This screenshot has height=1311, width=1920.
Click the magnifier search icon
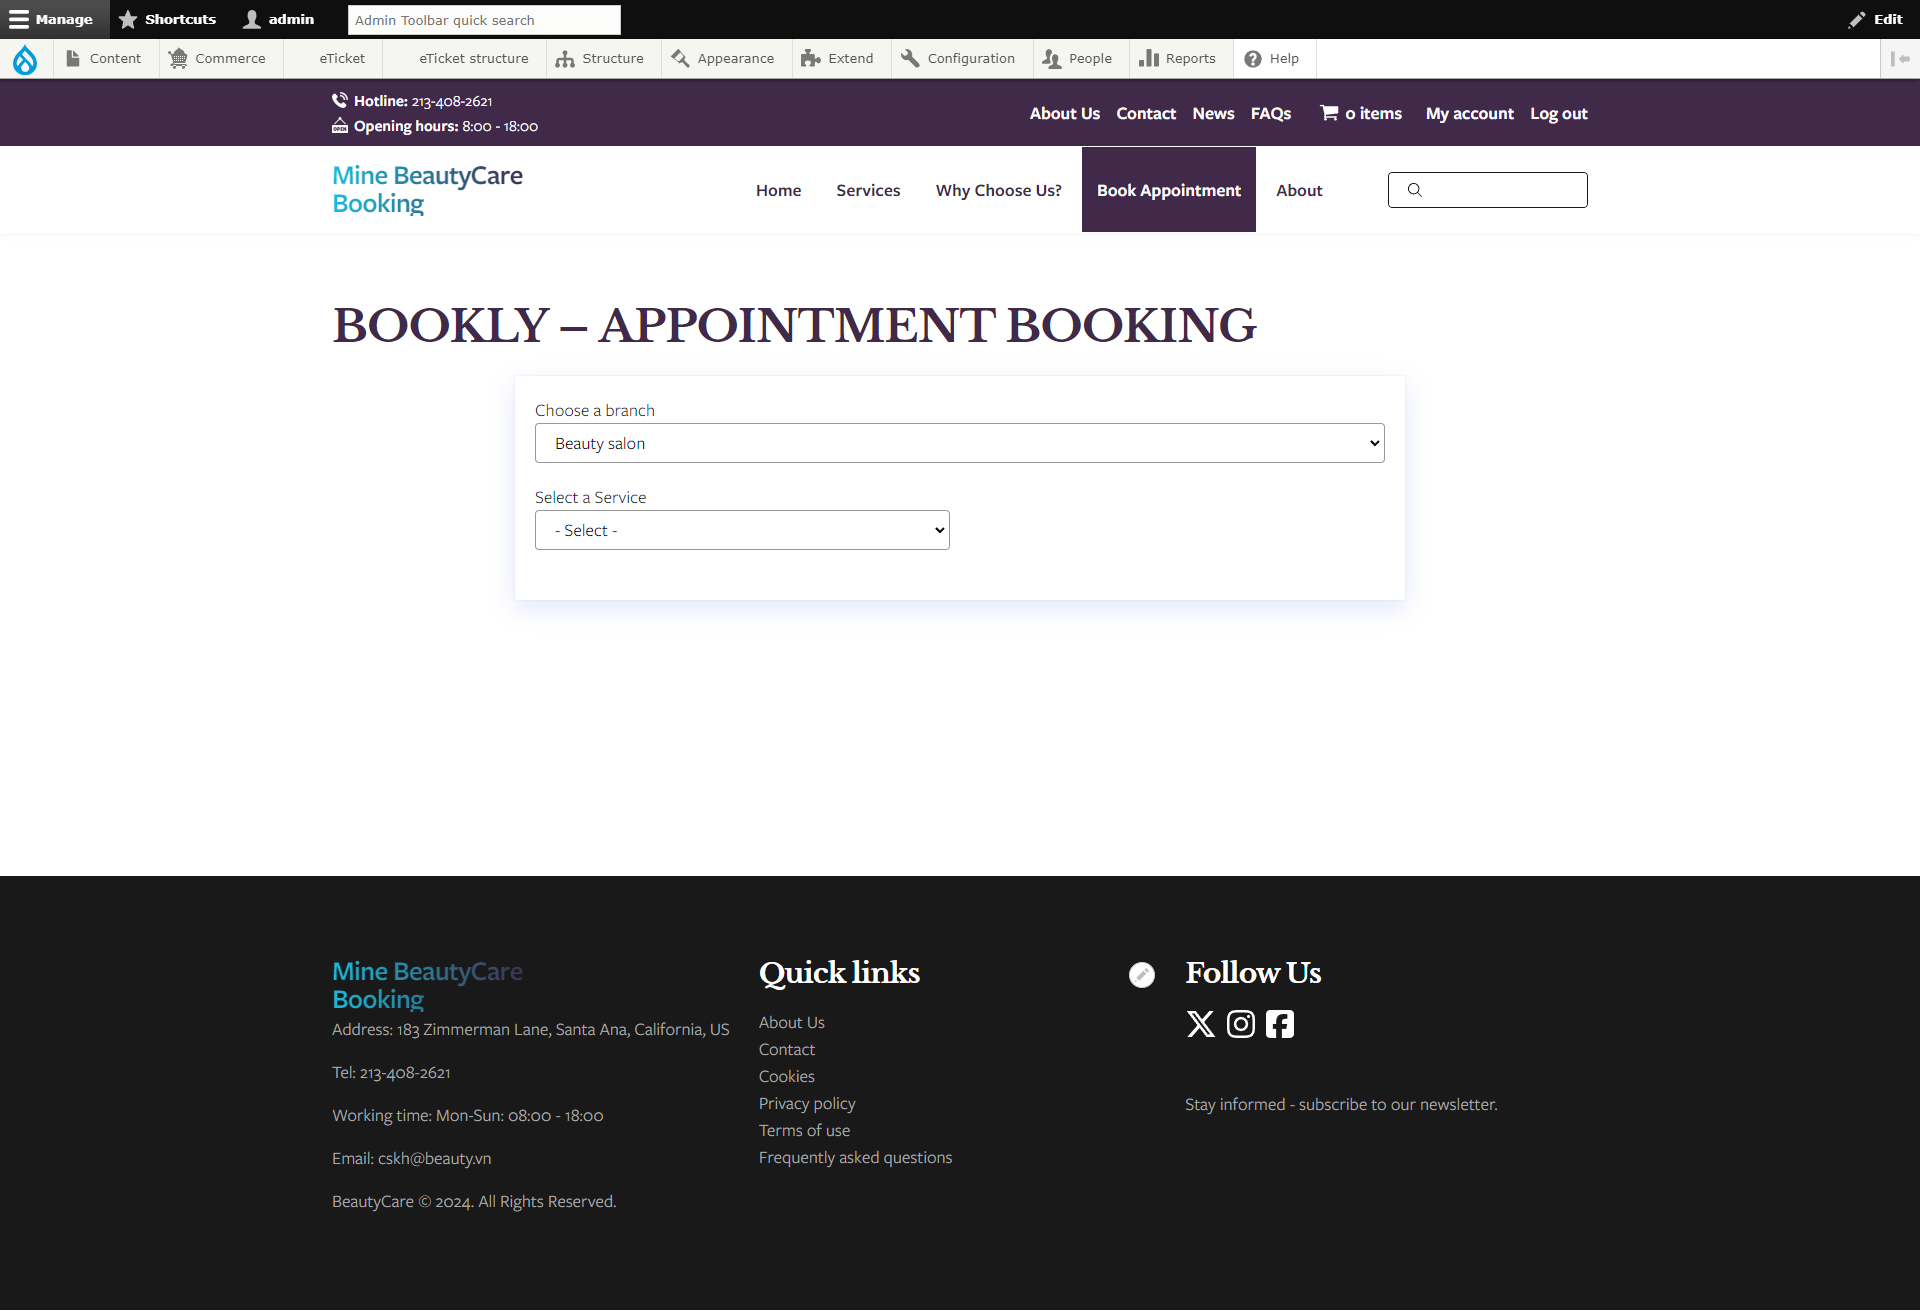(1414, 190)
